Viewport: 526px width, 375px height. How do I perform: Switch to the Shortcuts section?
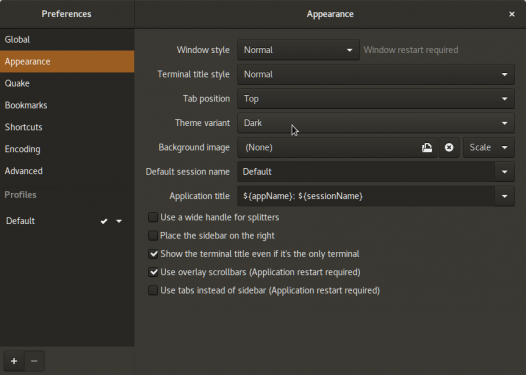67,127
